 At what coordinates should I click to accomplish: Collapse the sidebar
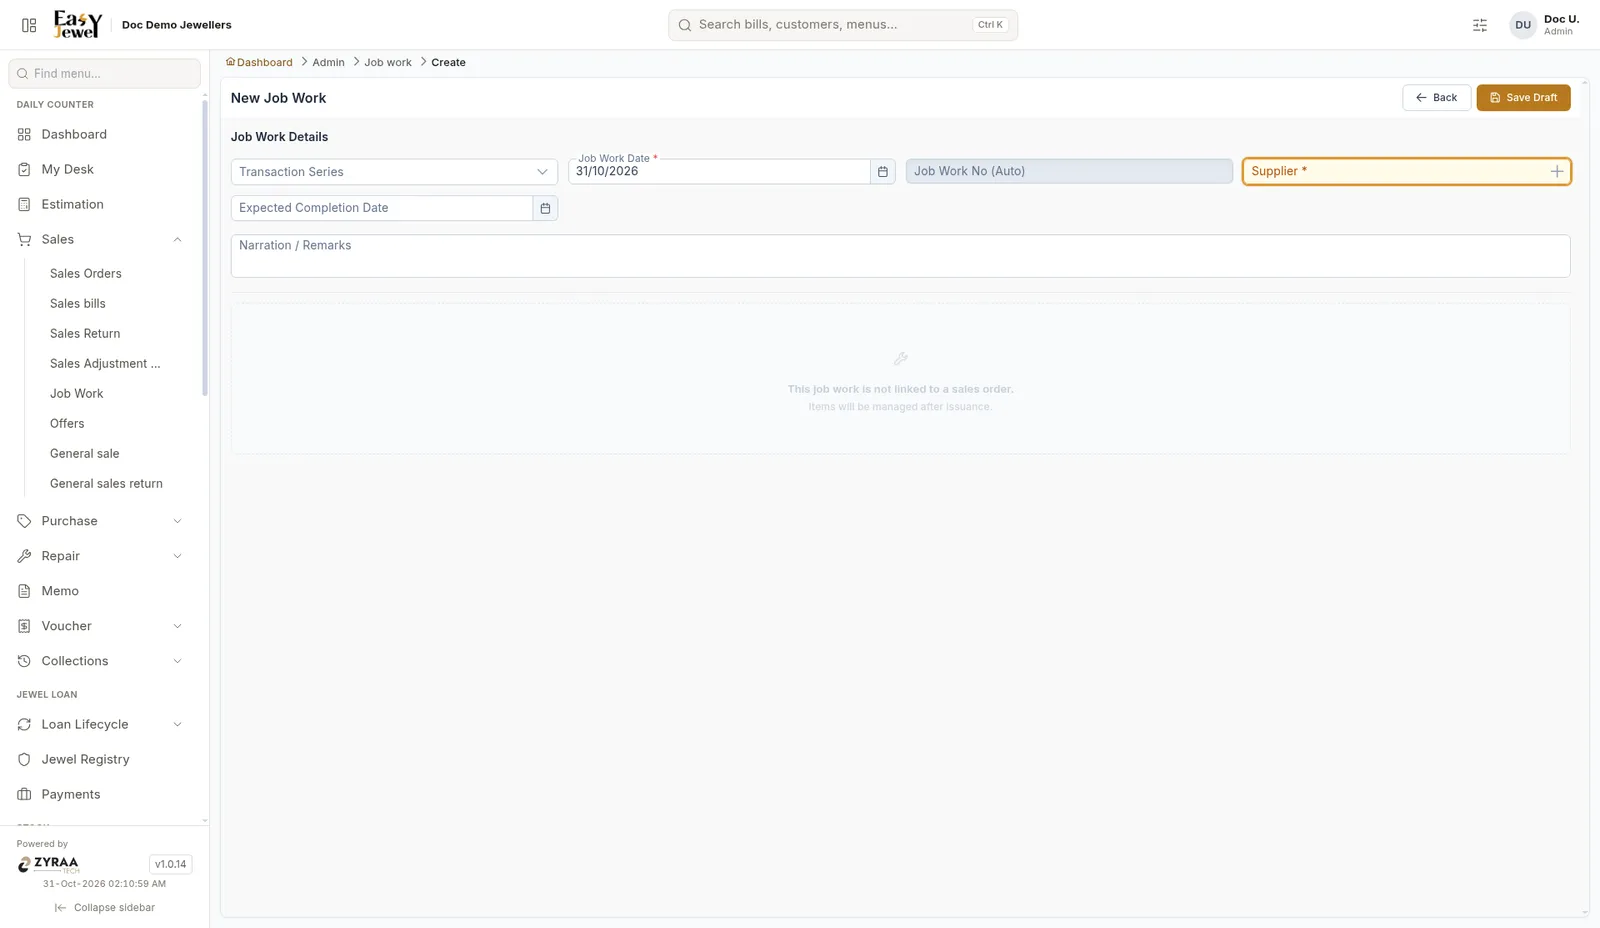click(x=105, y=908)
